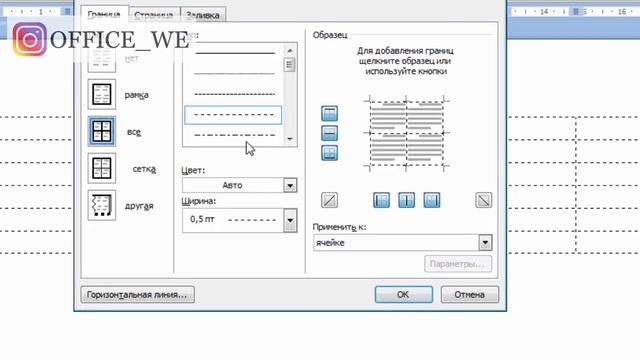This screenshot has height=360, width=640.
Task: Click the OK button
Action: pyautogui.click(x=403, y=294)
